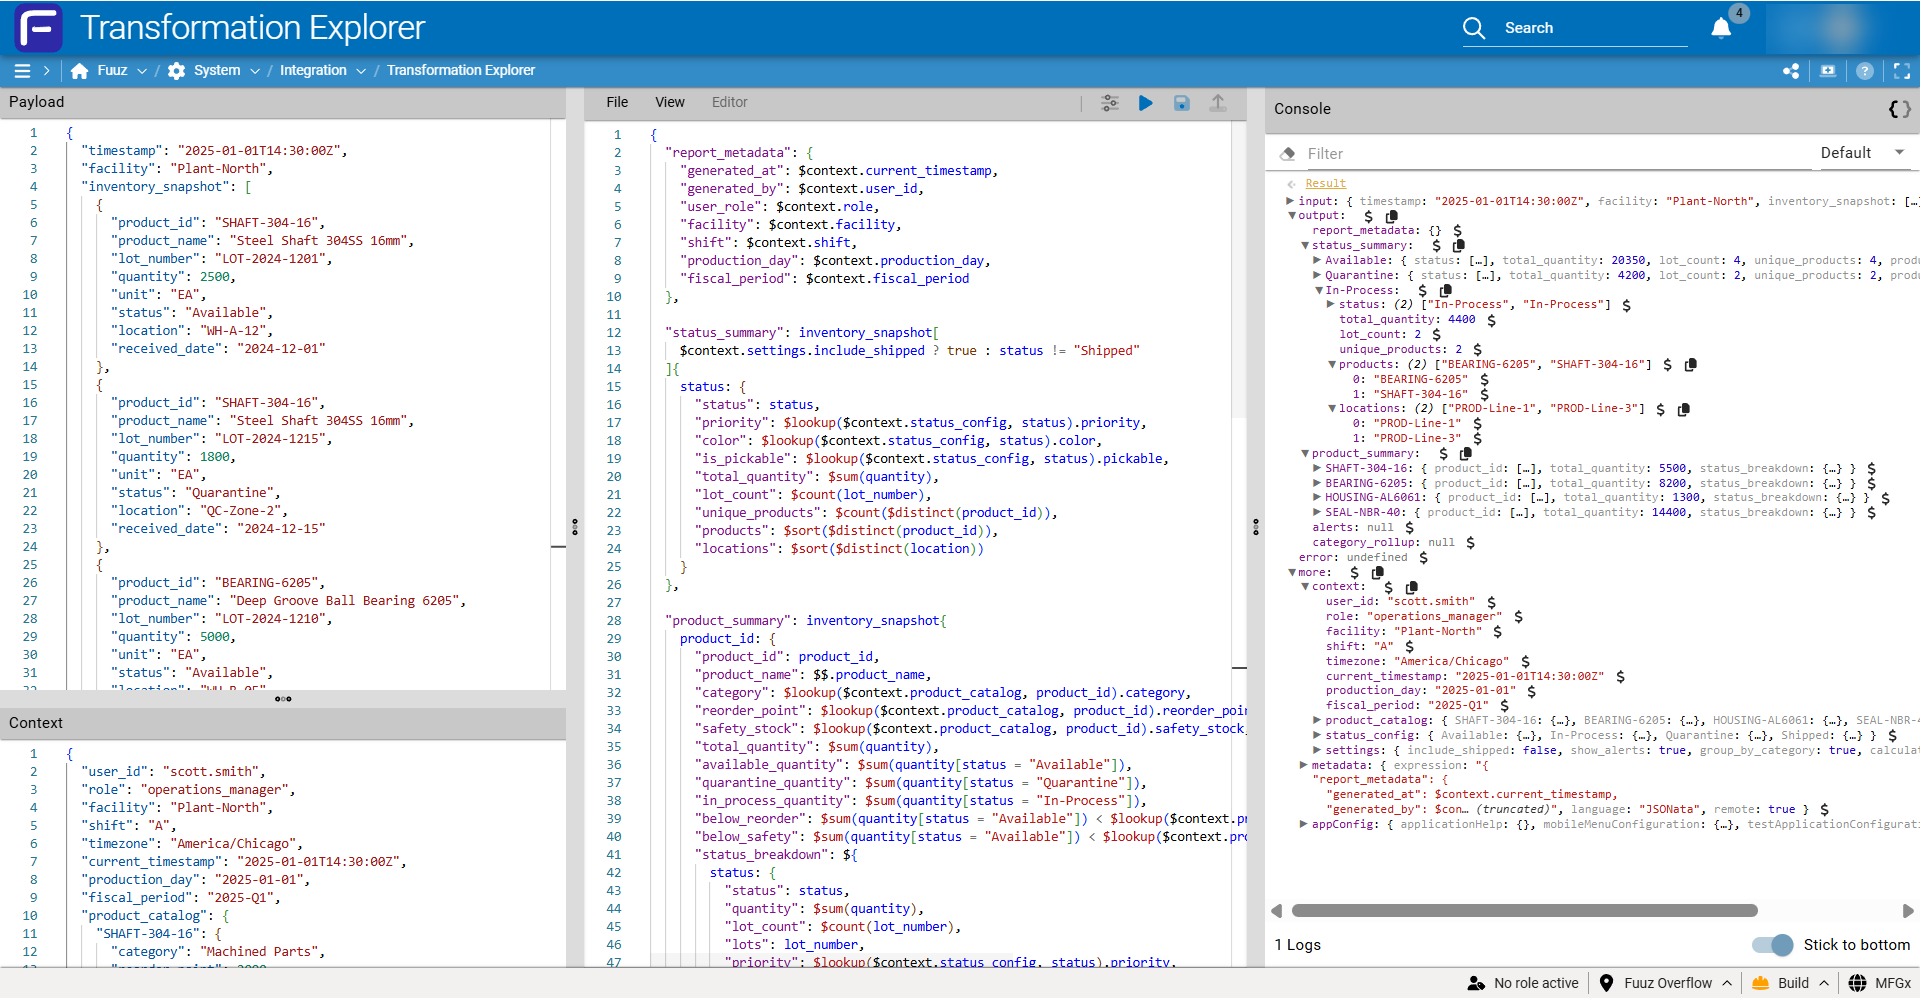Open the Integration breadcrumb dropdown
Screen dimensions: 1920x998
[x=361, y=71]
